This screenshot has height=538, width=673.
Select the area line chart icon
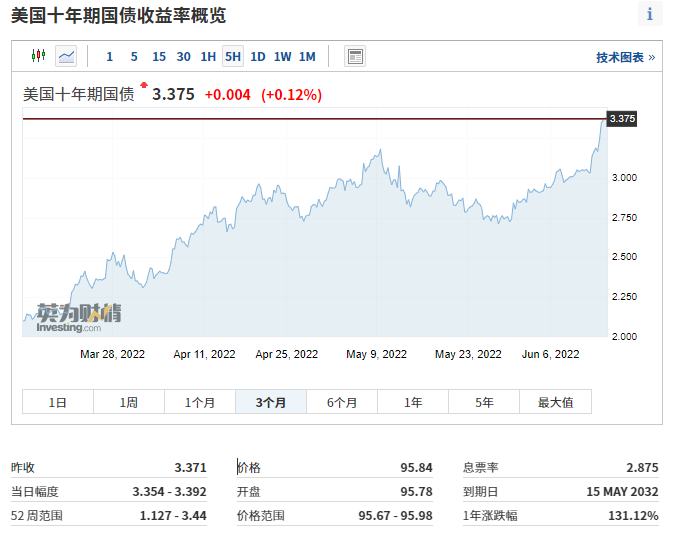pyautogui.click(x=66, y=56)
